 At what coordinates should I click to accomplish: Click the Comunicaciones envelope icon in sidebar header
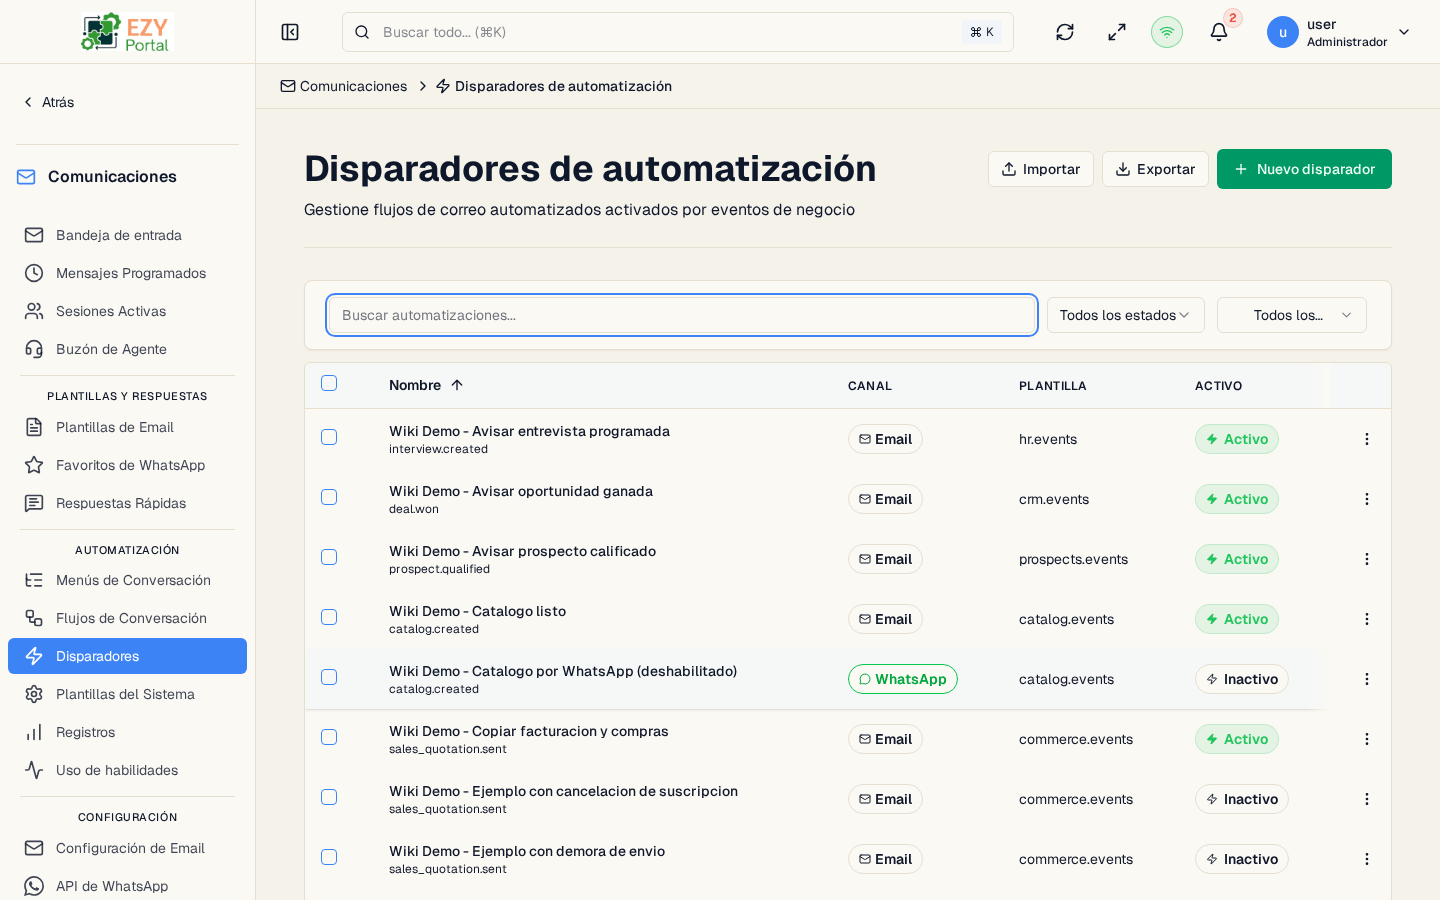pyautogui.click(x=26, y=177)
